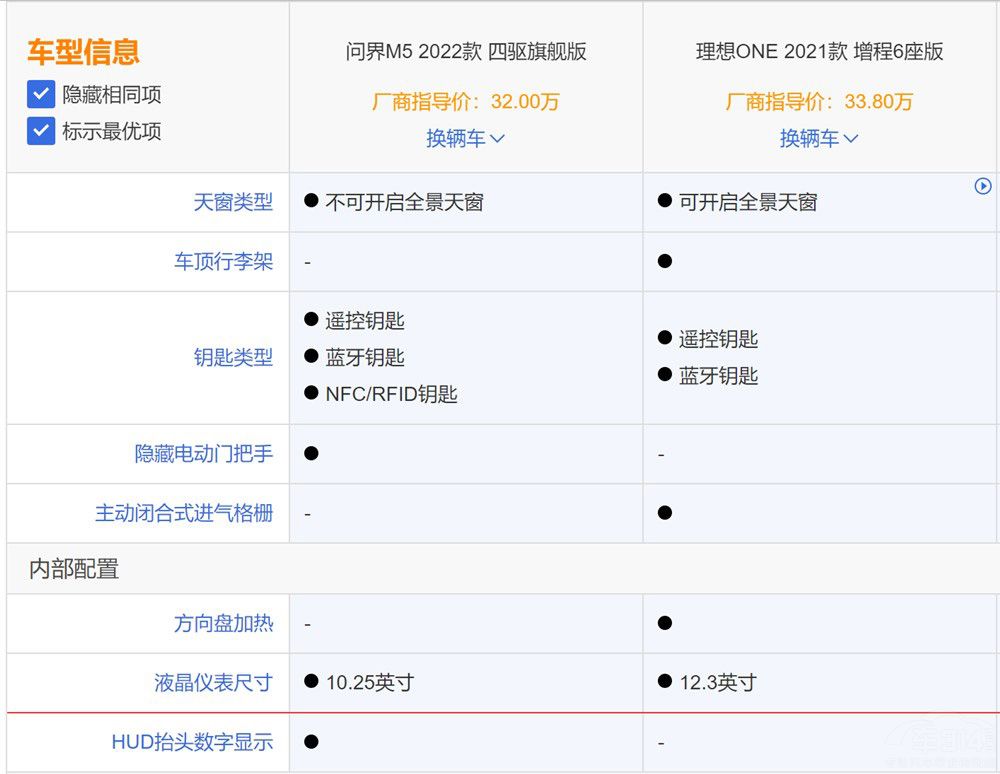Open 换辆车 dropdown for 理想ONE
This screenshot has width=1000, height=774.
click(819, 138)
